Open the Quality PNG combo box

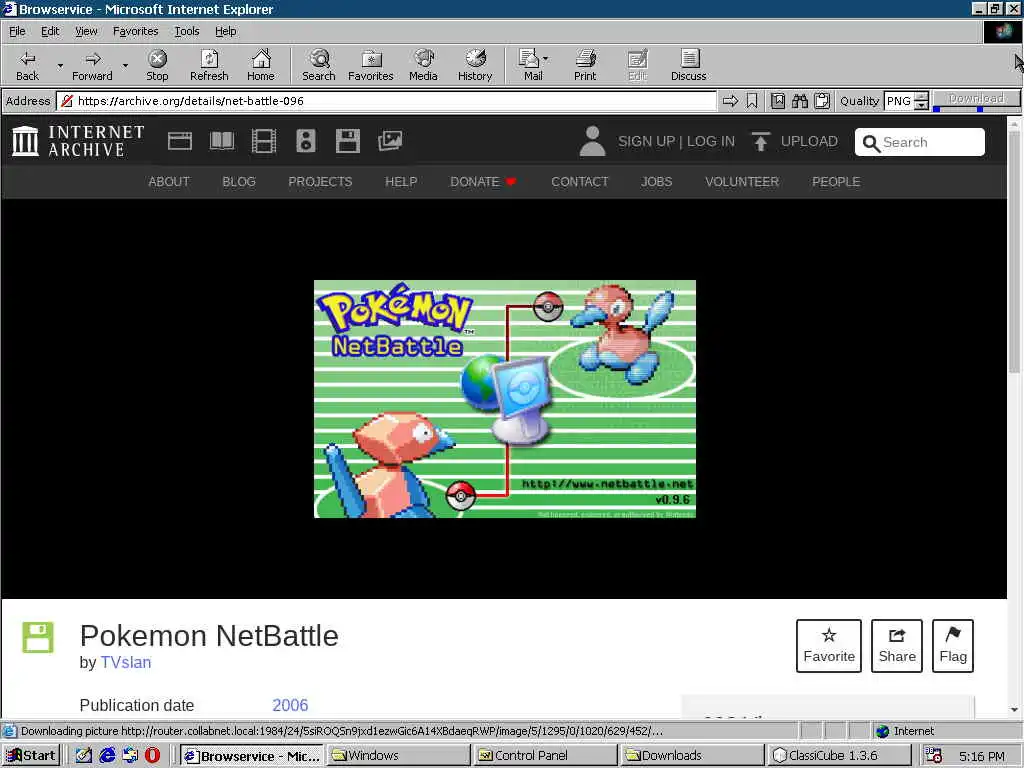coord(899,101)
